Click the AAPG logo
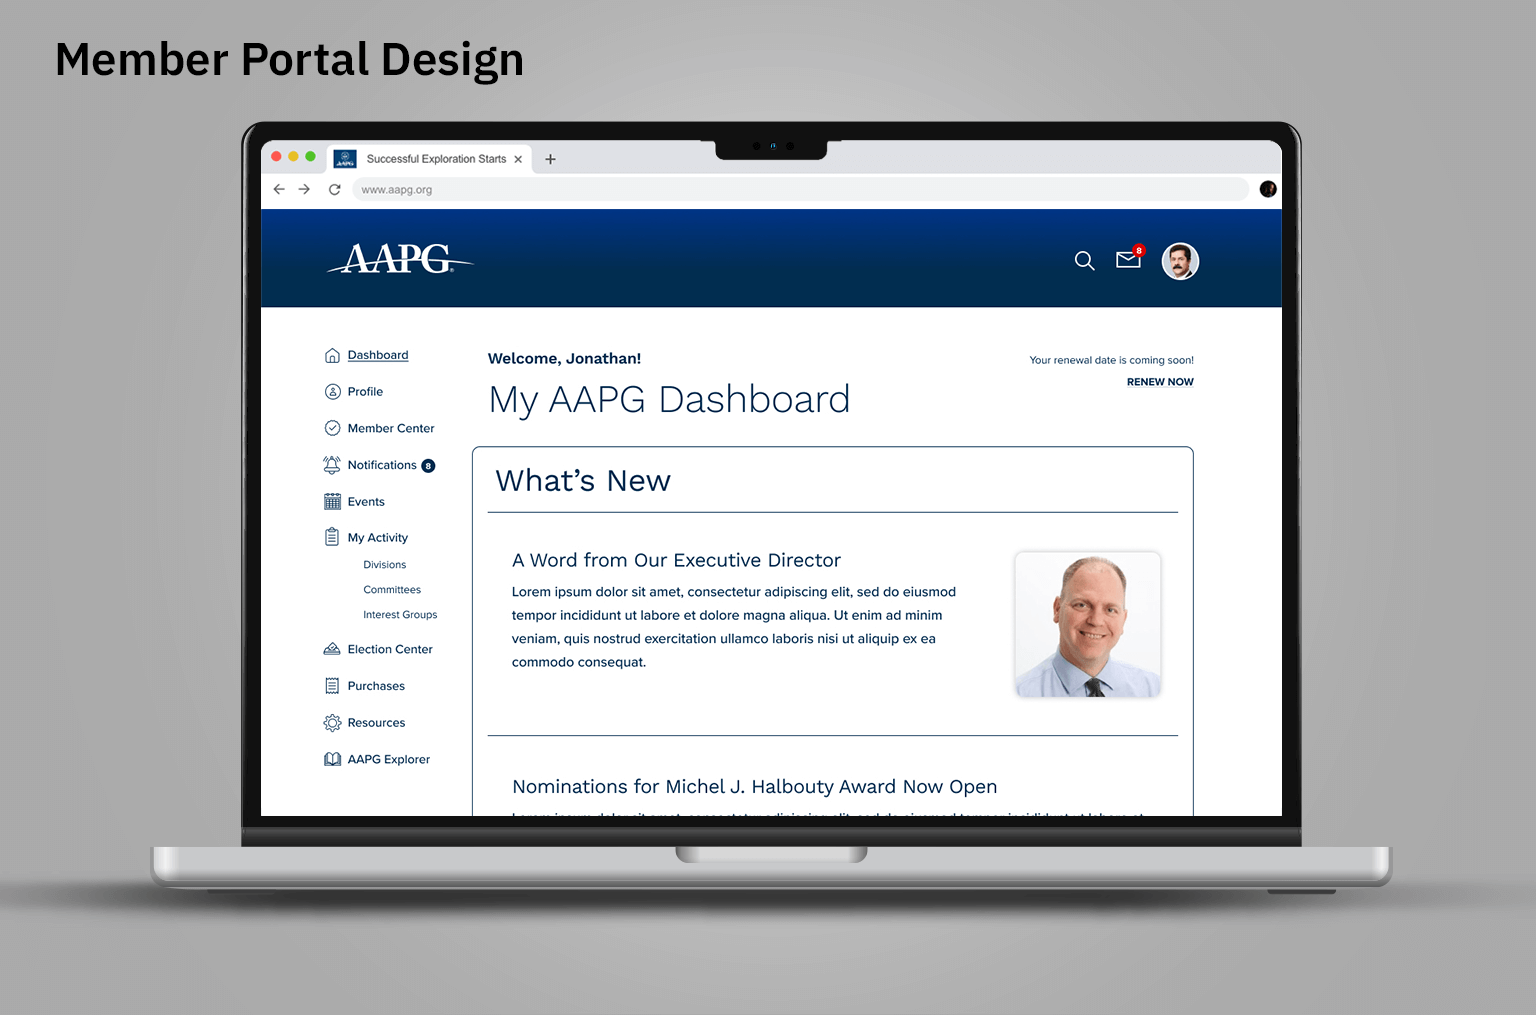Viewport: 1536px width, 1015px height. pos(400,259)
